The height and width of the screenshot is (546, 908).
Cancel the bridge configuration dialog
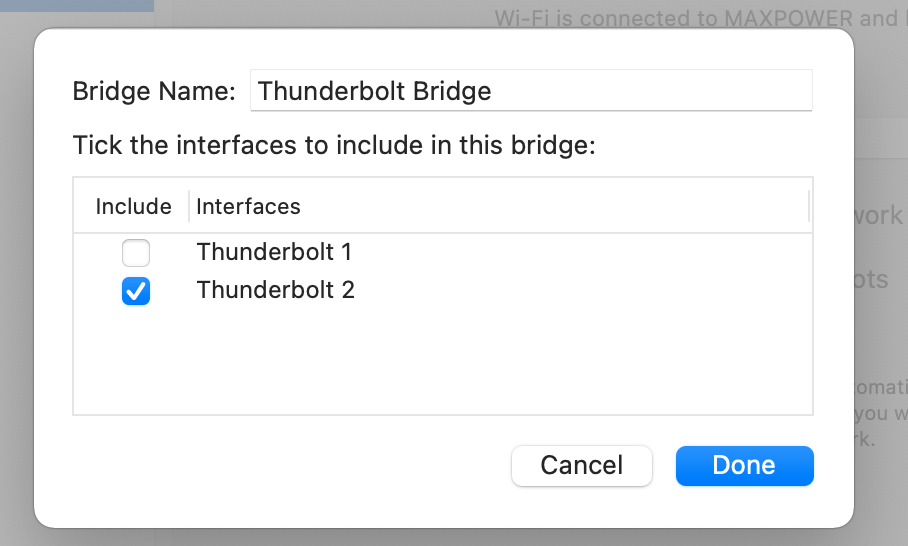581,465
